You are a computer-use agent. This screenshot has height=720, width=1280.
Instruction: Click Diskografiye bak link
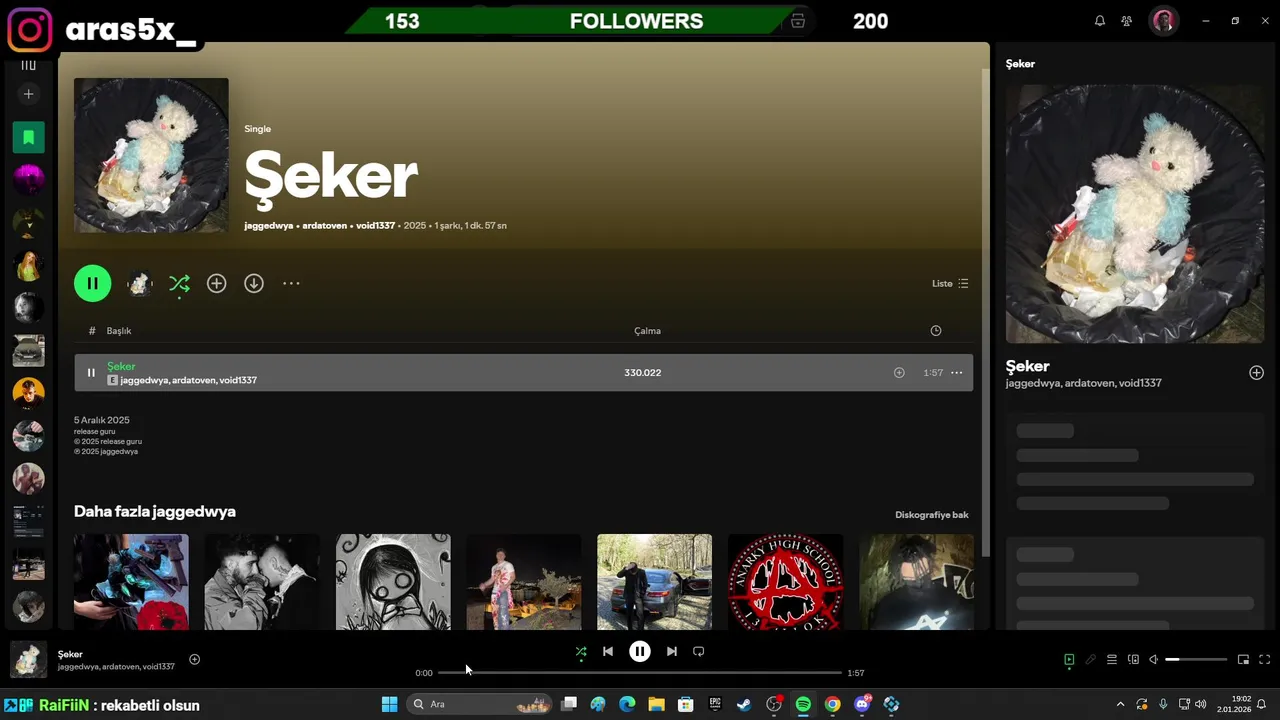932,515
